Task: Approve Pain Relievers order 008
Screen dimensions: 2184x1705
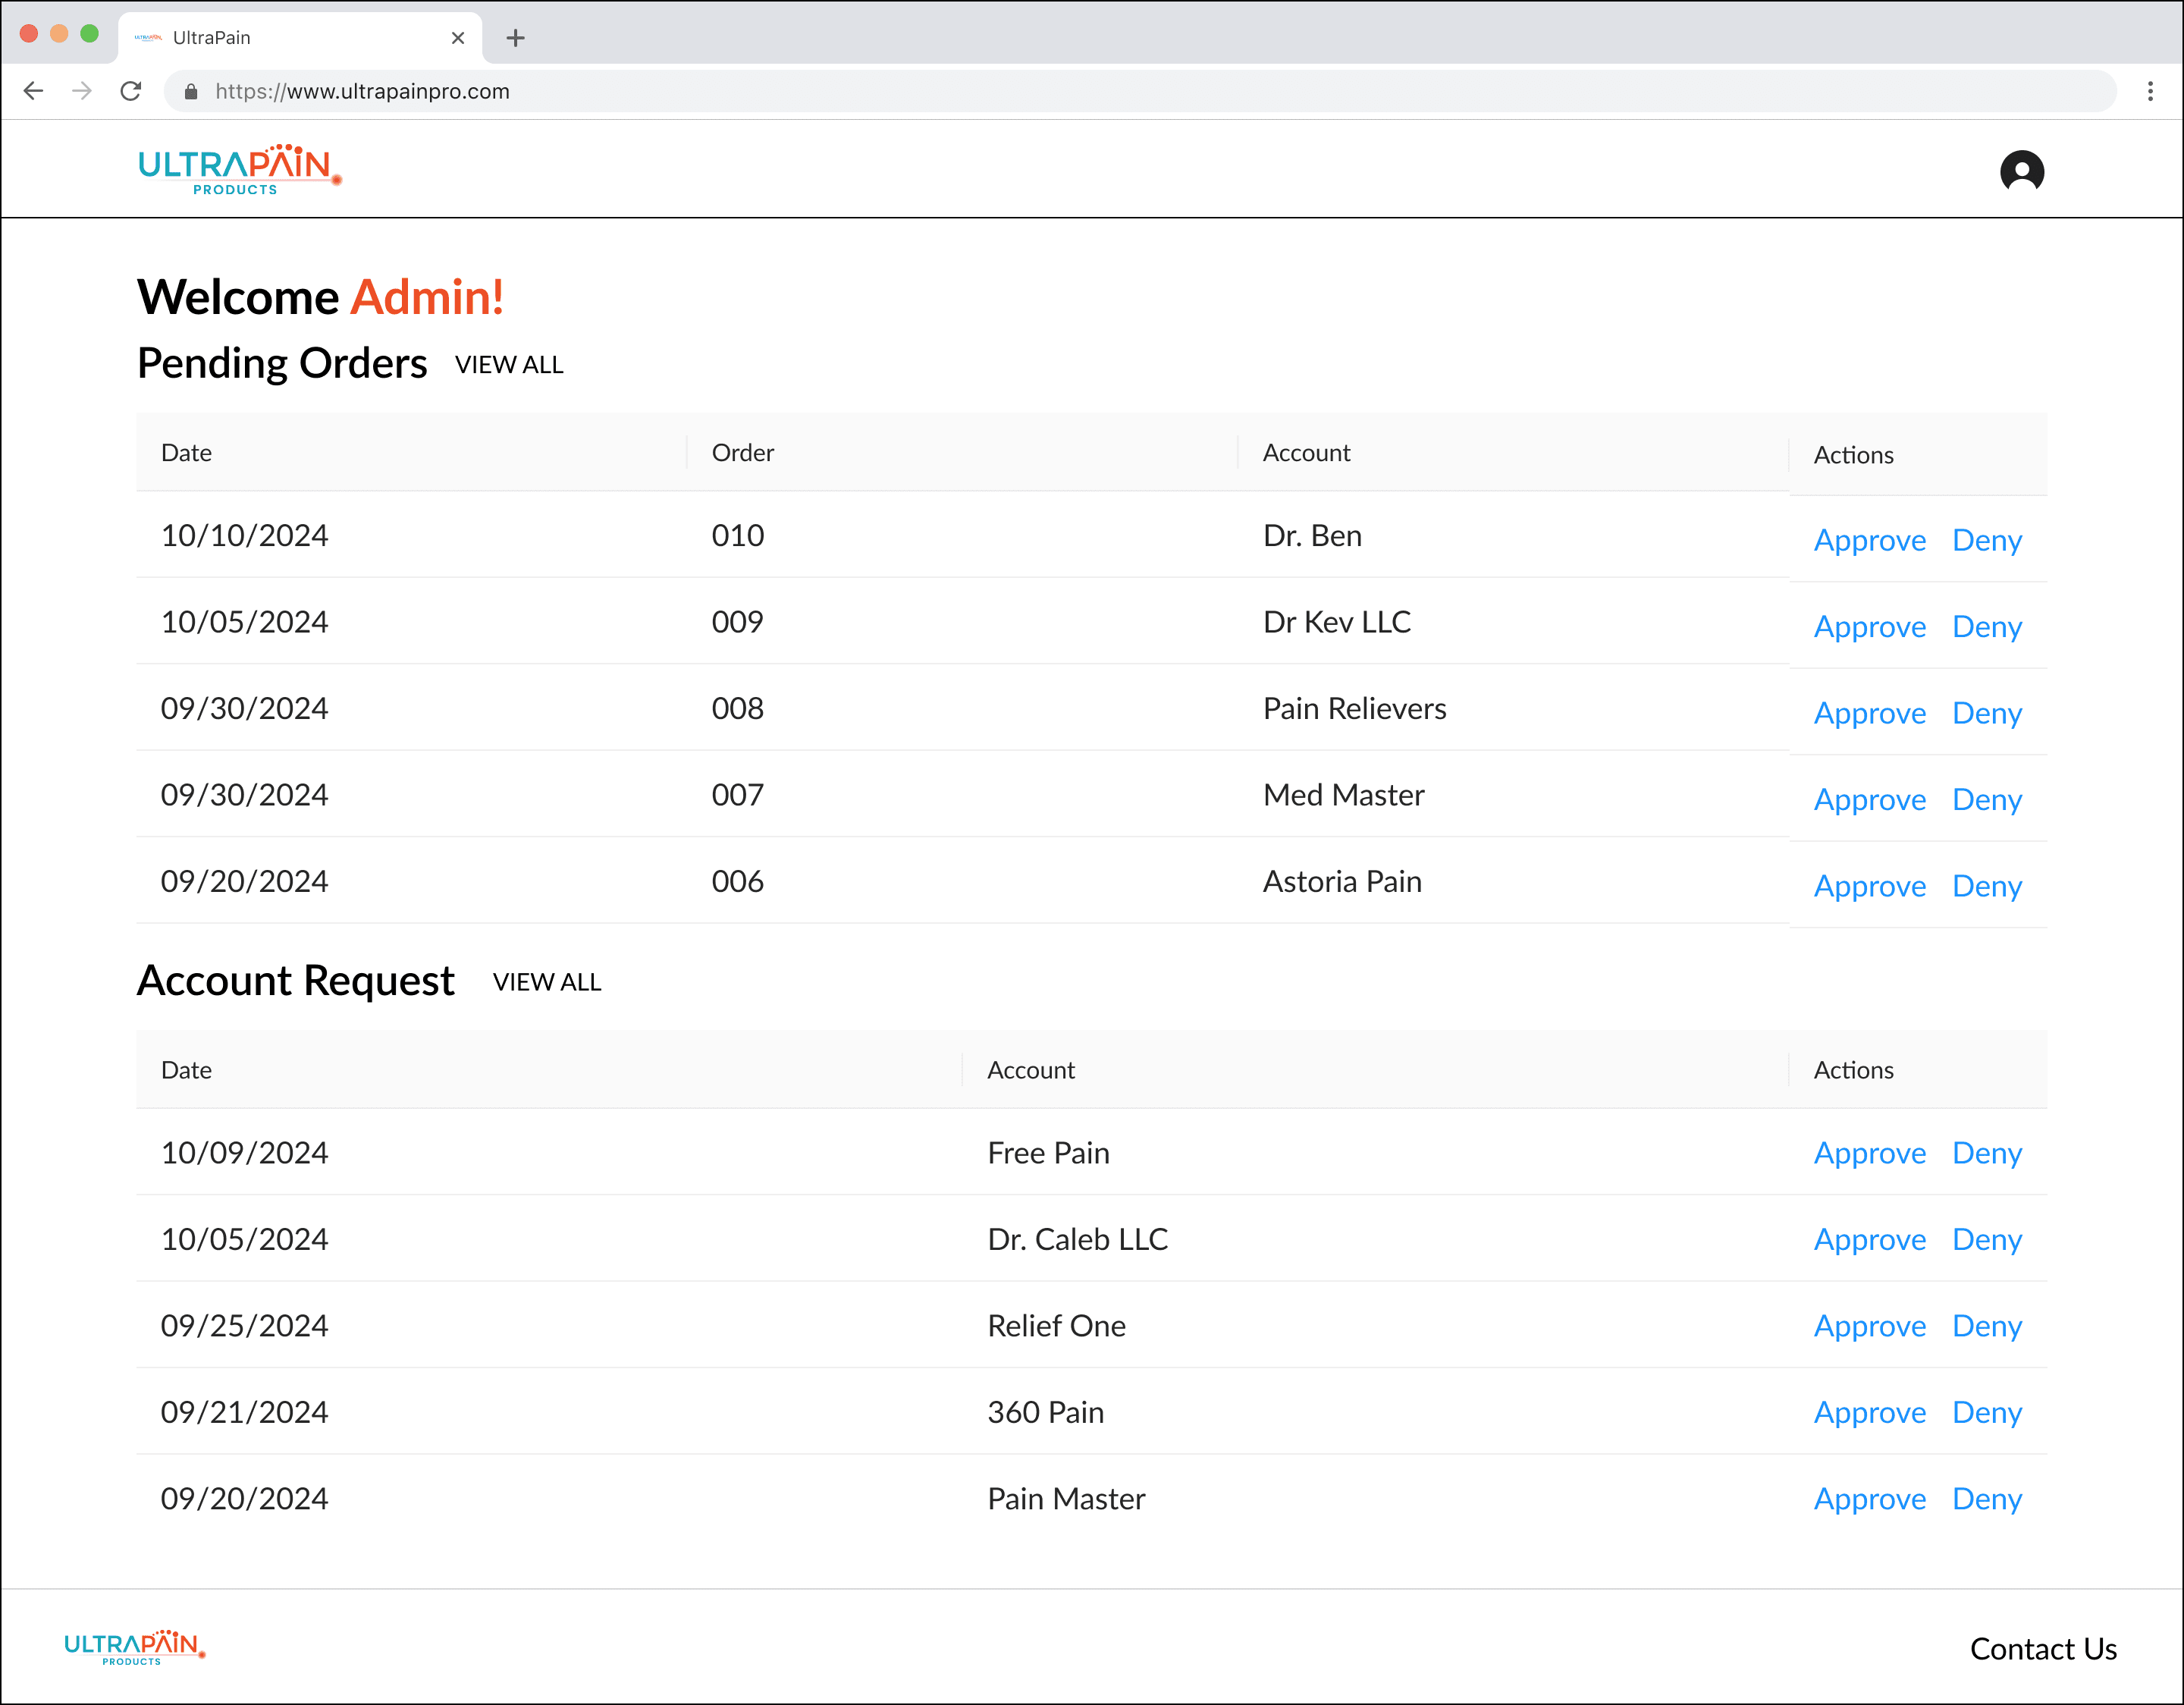Action: [1869, 713]
